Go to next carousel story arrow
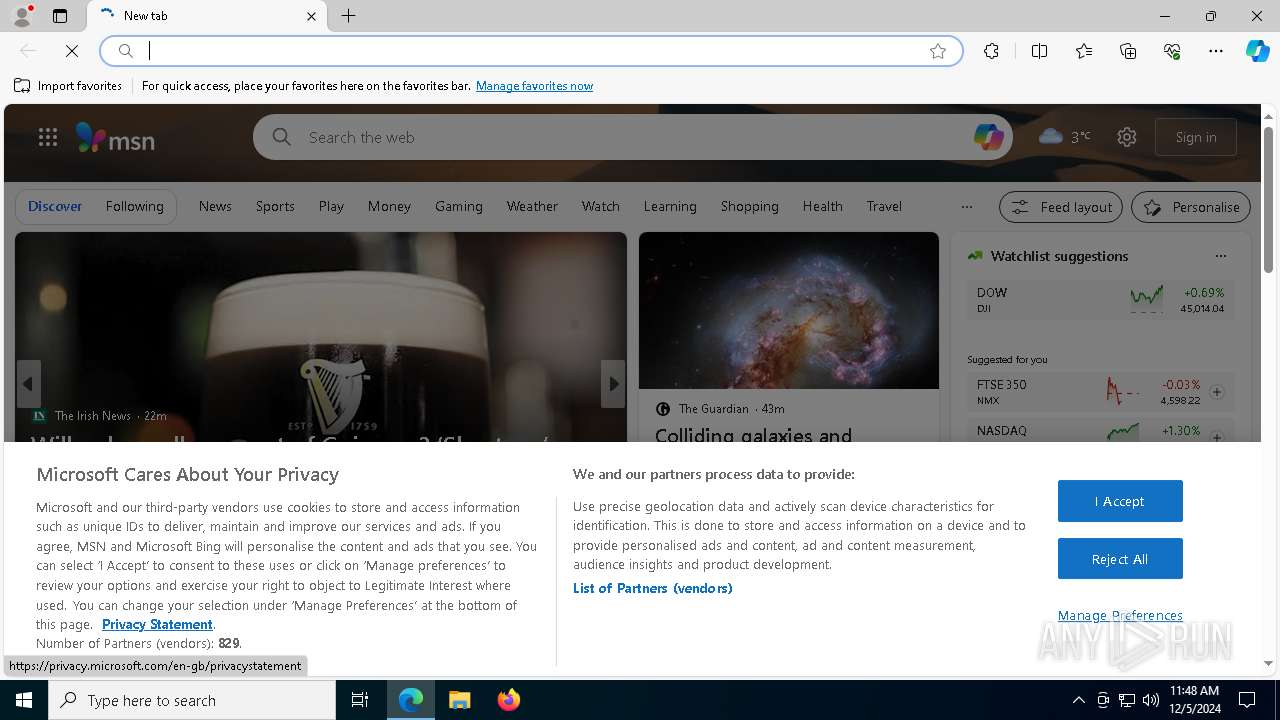 click(613, 384)
